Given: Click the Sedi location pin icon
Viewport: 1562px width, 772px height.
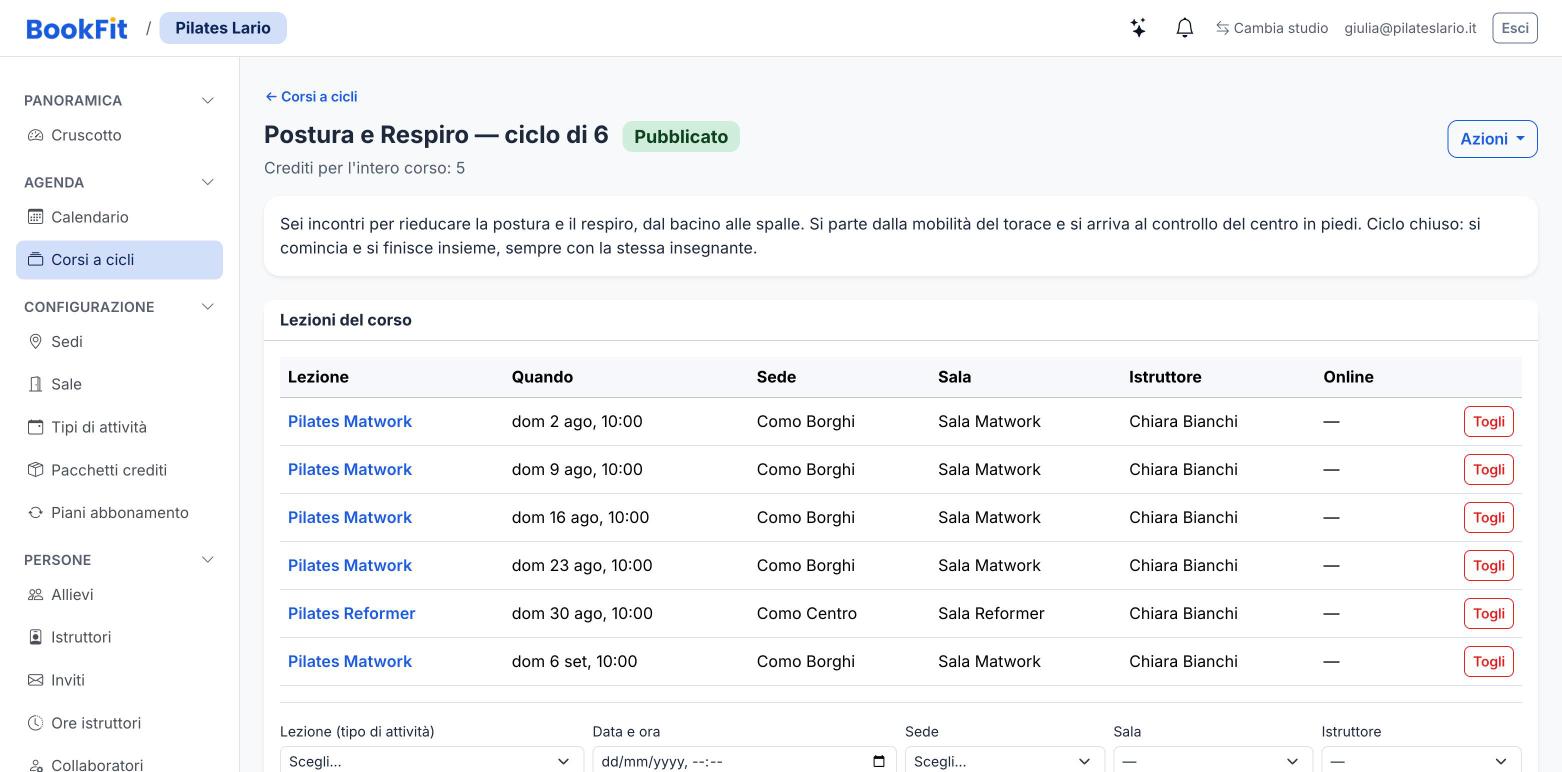Looking at the screenshot, I should [35, 342].
